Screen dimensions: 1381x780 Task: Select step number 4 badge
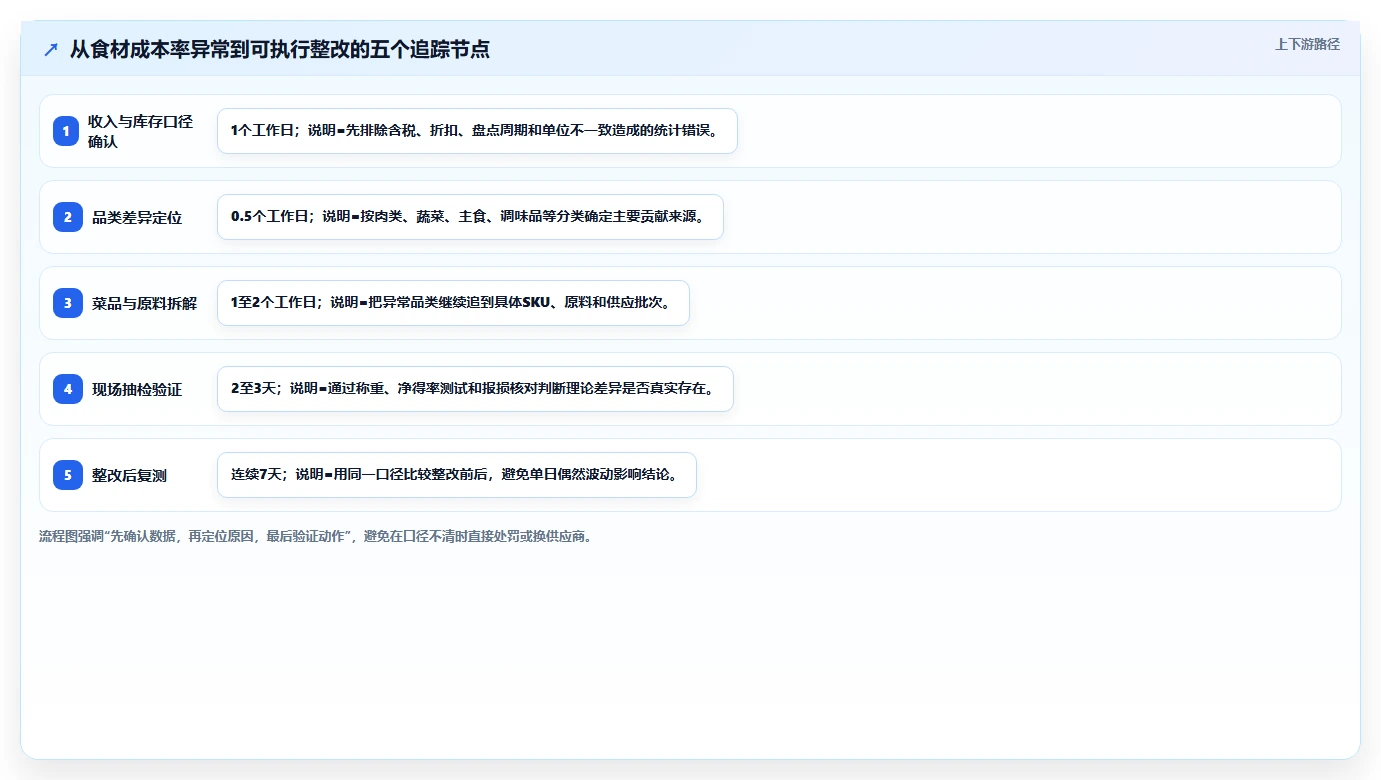68,389
